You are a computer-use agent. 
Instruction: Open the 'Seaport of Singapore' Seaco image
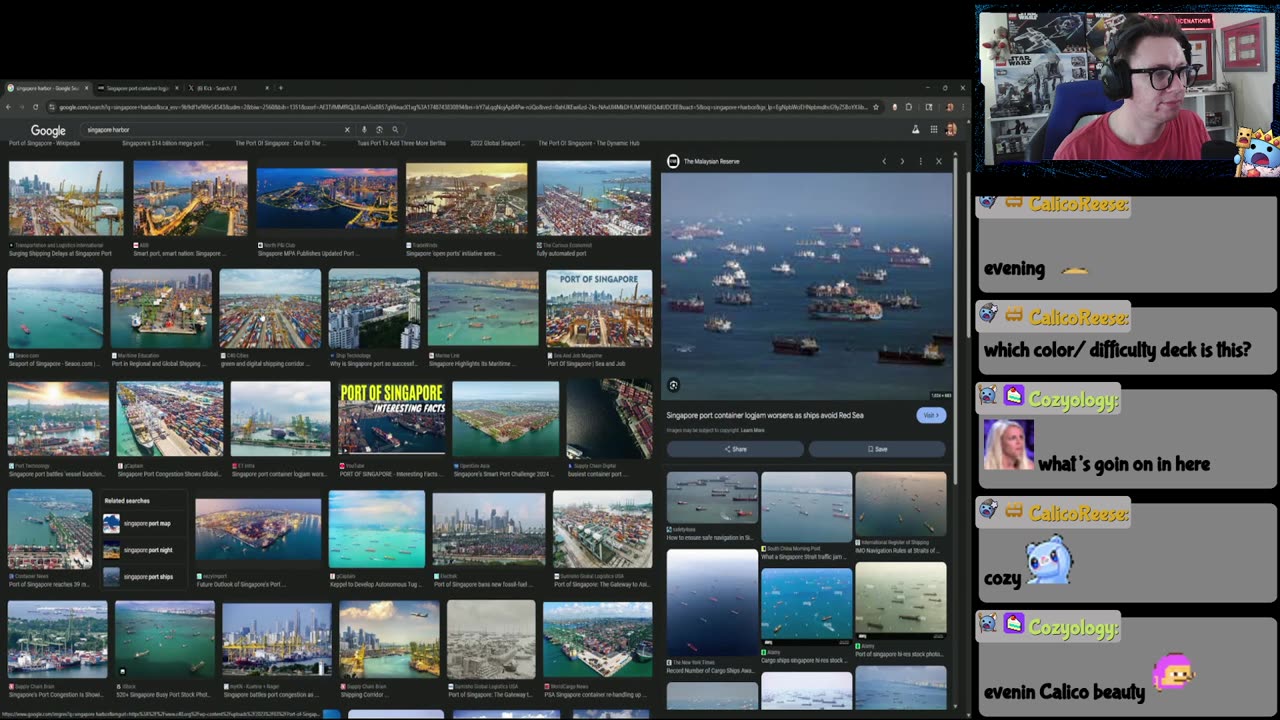pos(55,309)
